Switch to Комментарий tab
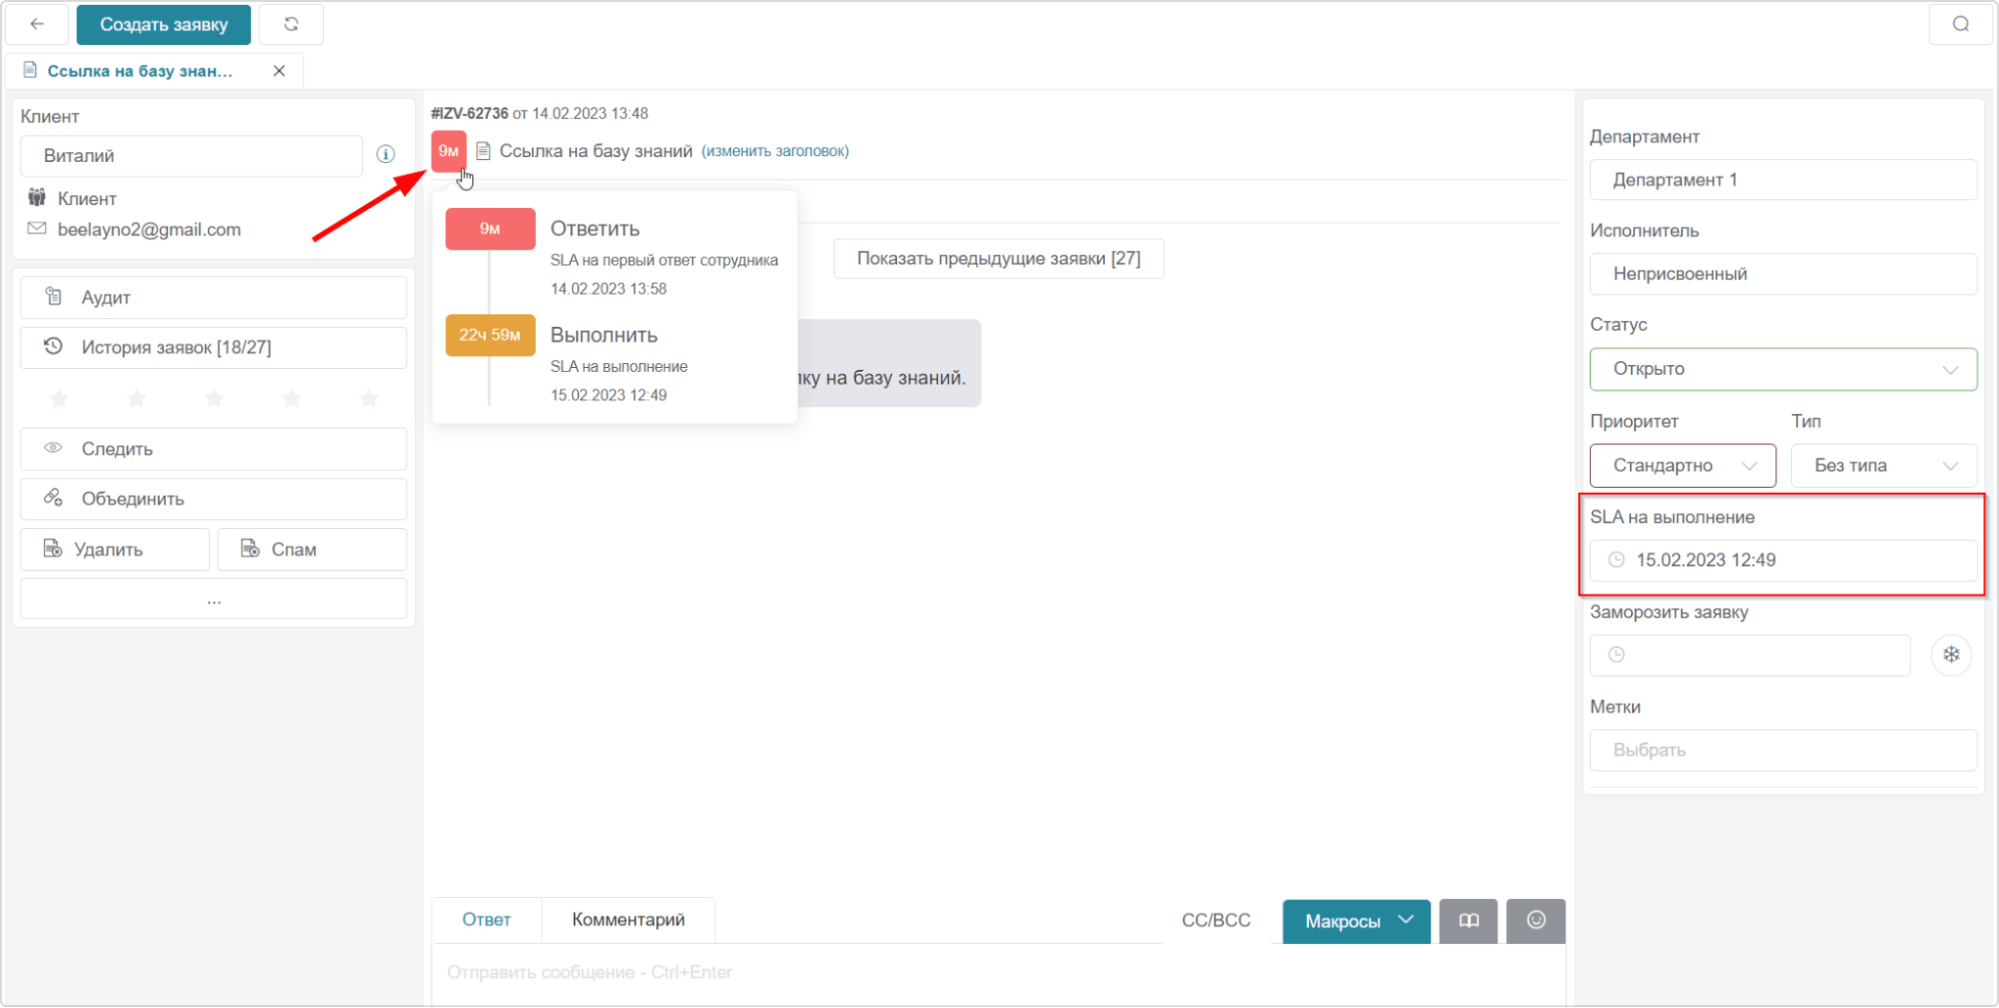The image size is (1999, 1008). [x=628, y=920]
